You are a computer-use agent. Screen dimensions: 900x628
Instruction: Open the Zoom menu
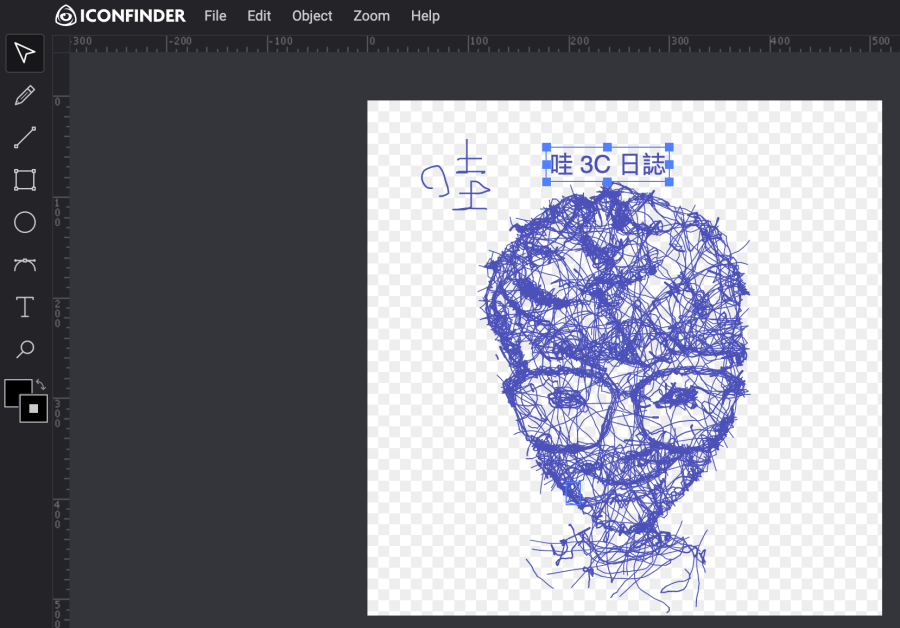371,16
